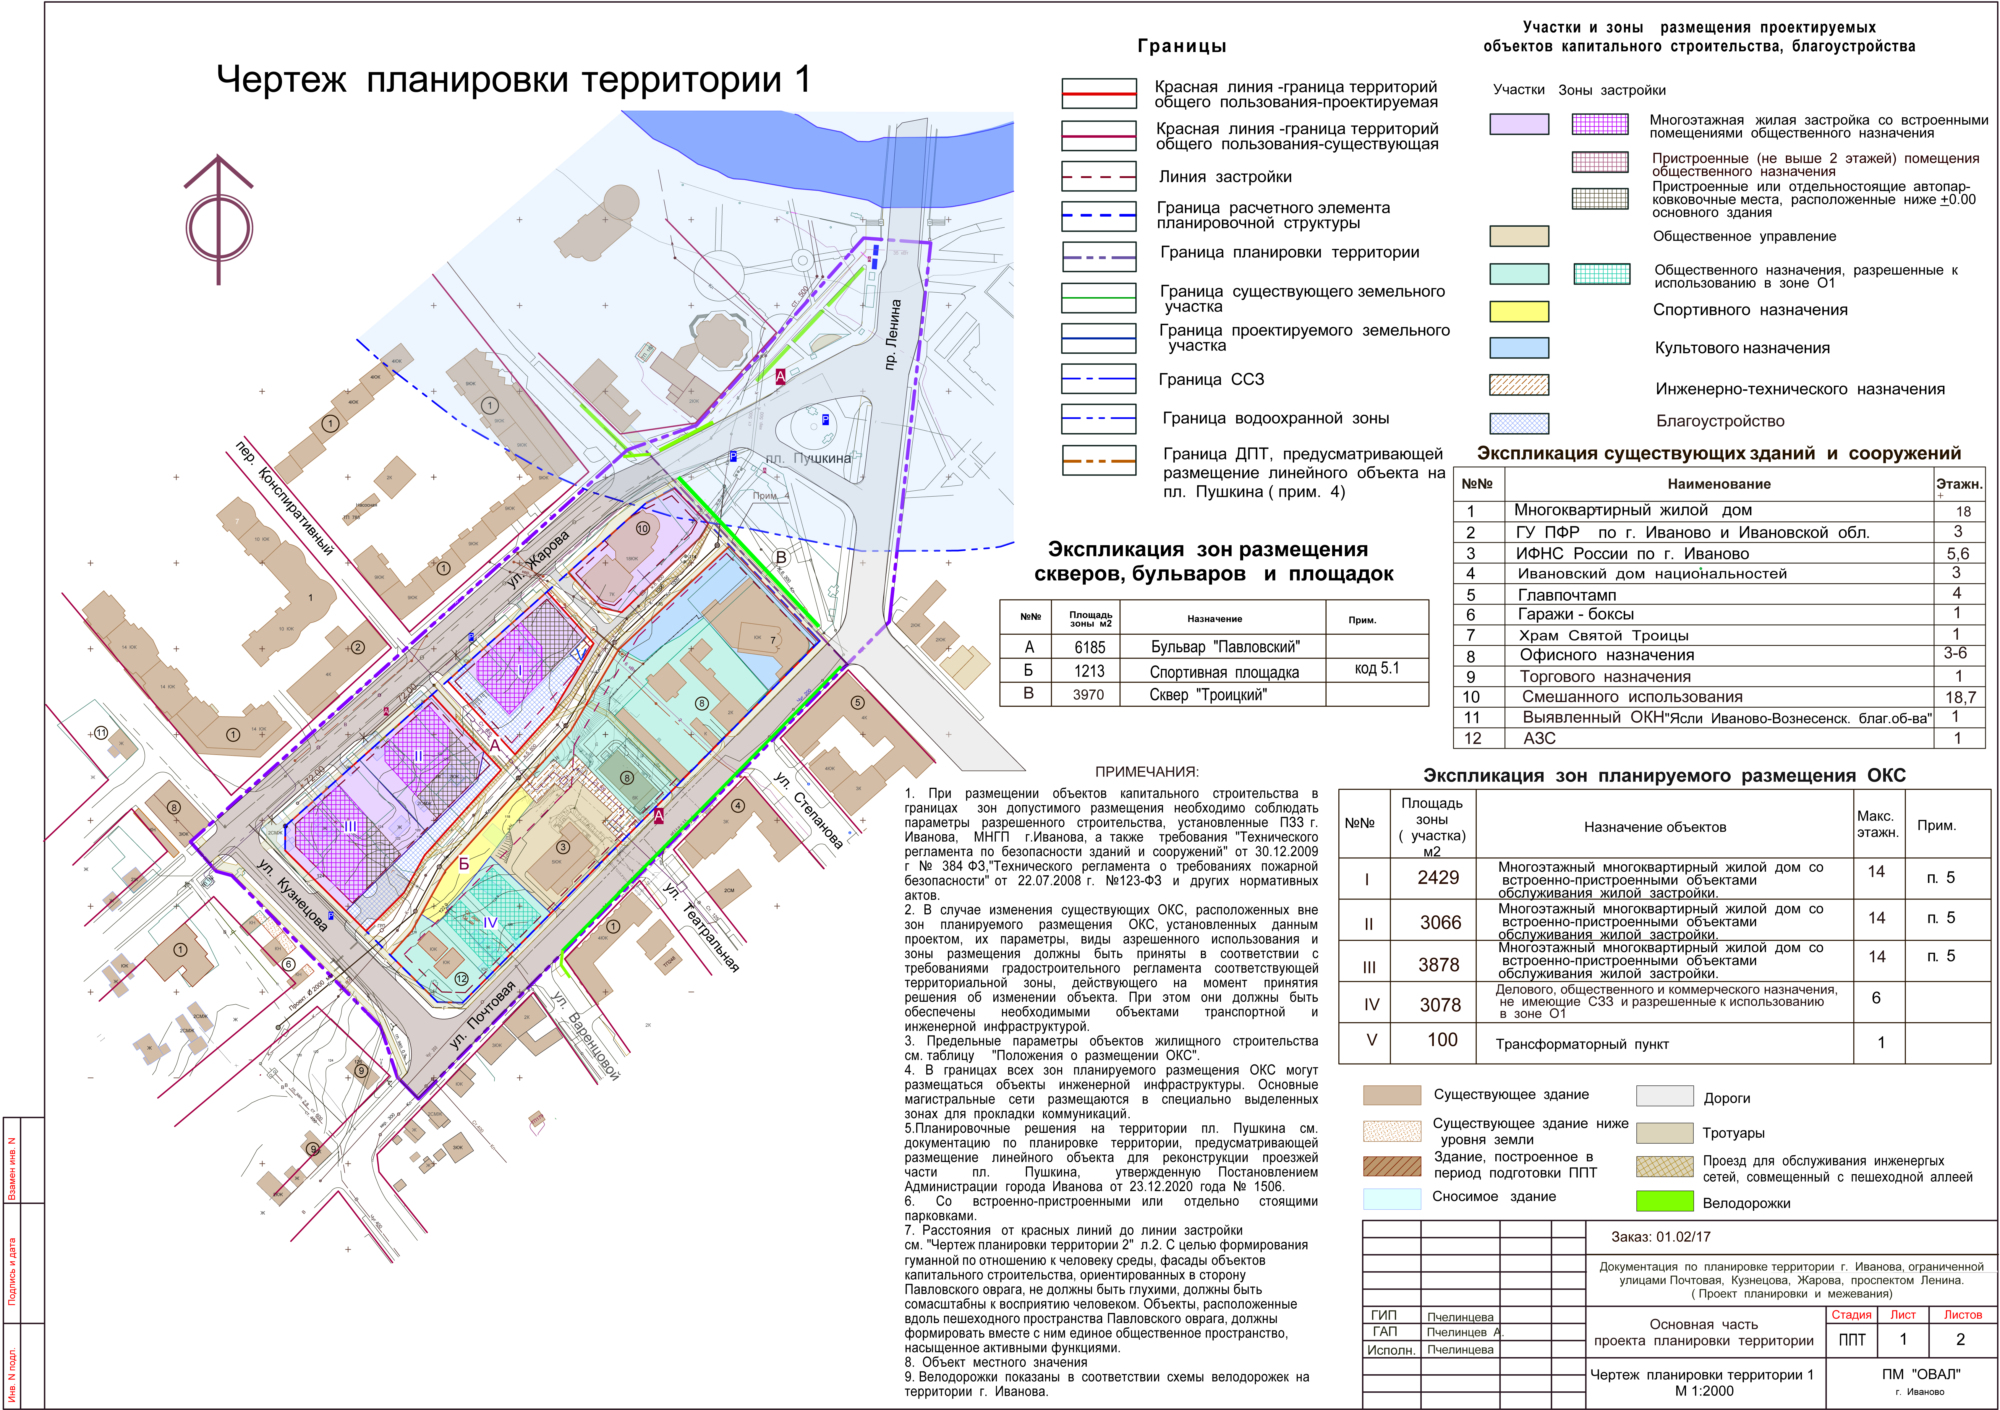Viewport: 2000px width, 1410px height.
Task: Click the dashed blue planning element boundary symbol
Action: click(1099, 215)
